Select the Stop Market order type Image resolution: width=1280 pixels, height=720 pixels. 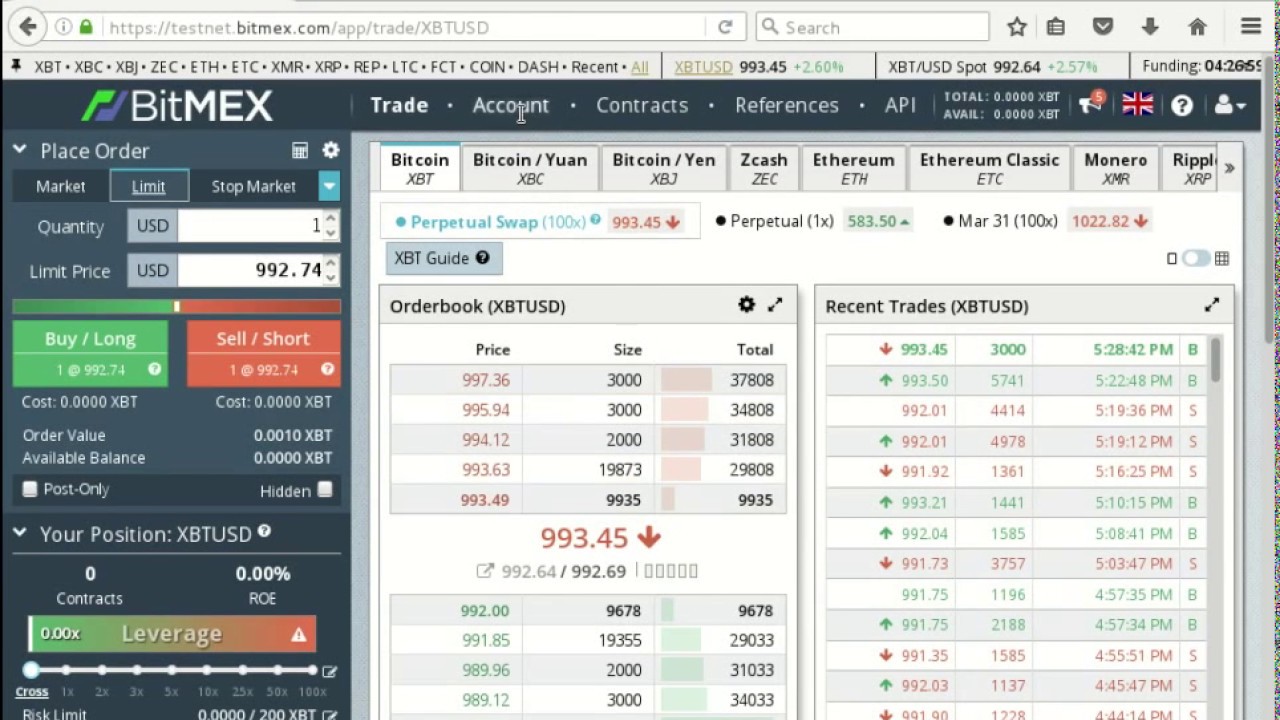coord(254,186)
